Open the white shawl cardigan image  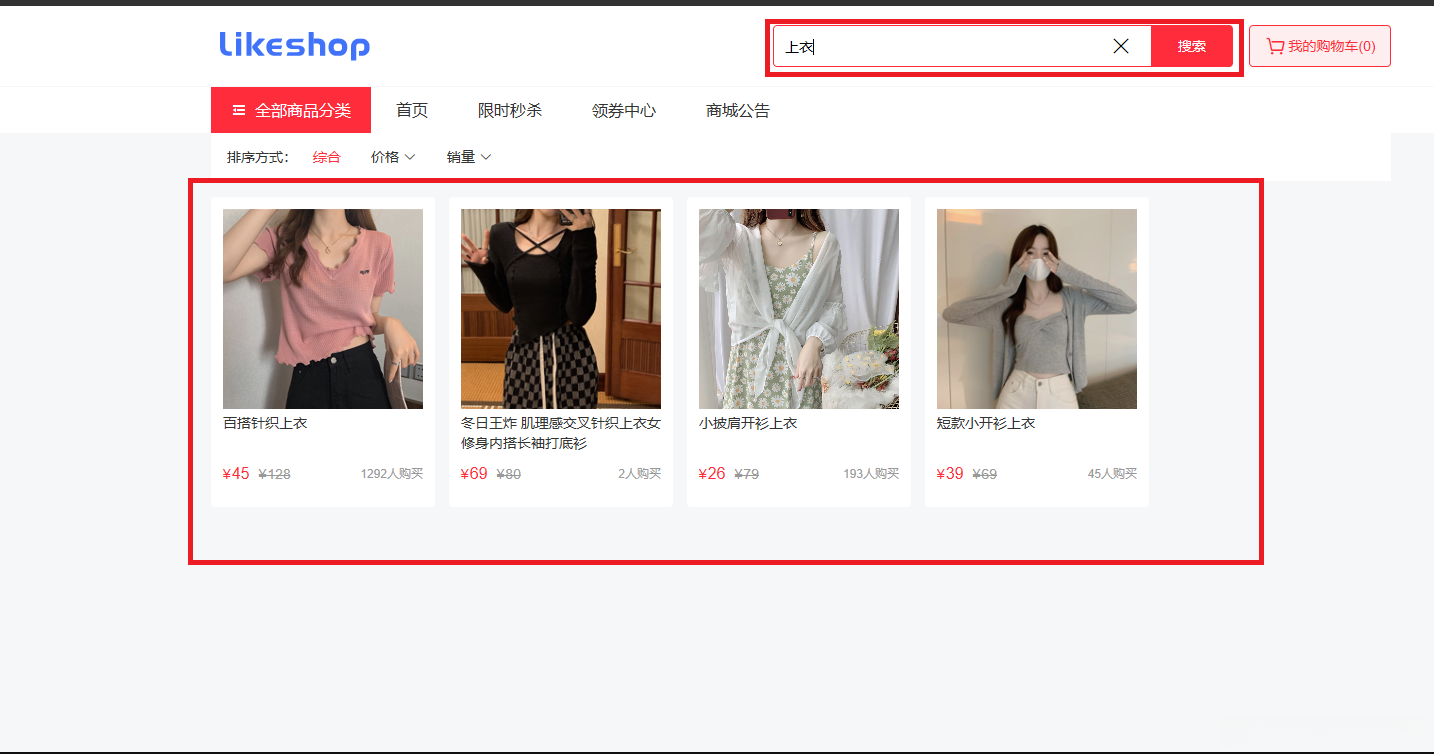click(x=799, y=309)
